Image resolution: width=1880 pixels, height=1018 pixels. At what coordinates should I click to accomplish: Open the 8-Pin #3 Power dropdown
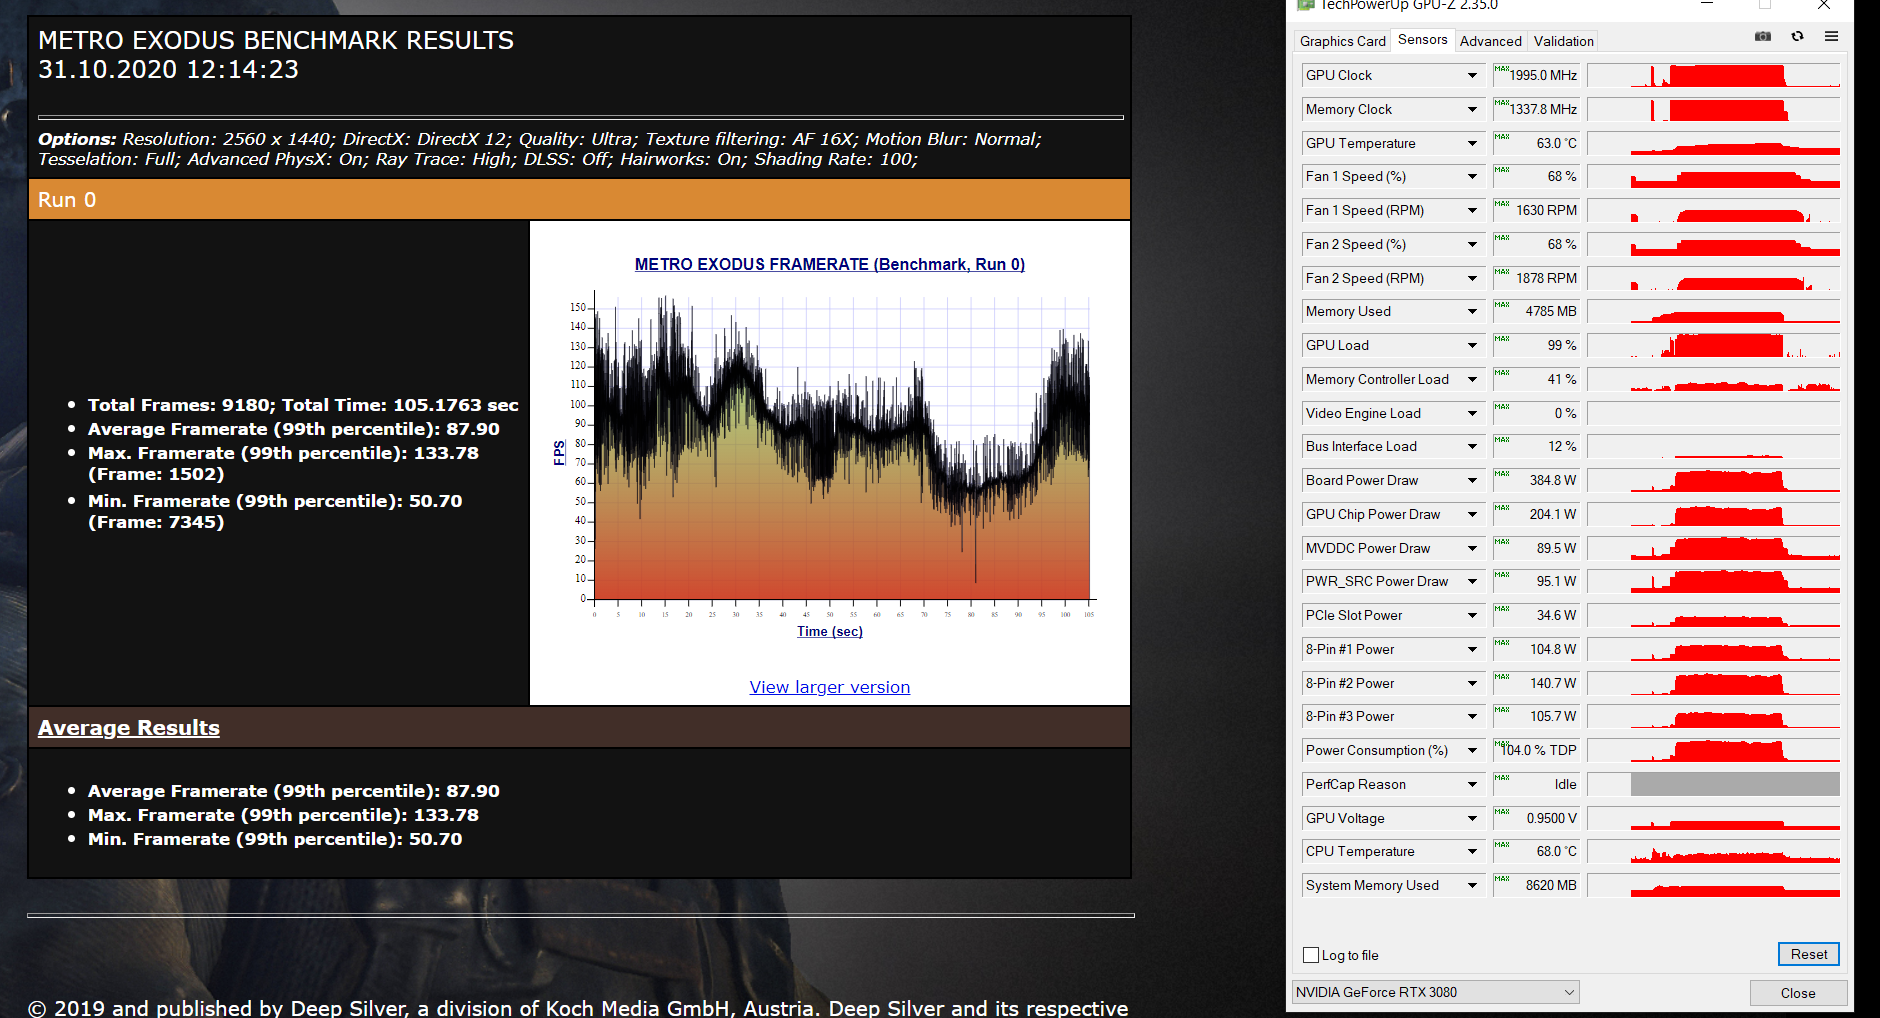[x=1472, y=717]
